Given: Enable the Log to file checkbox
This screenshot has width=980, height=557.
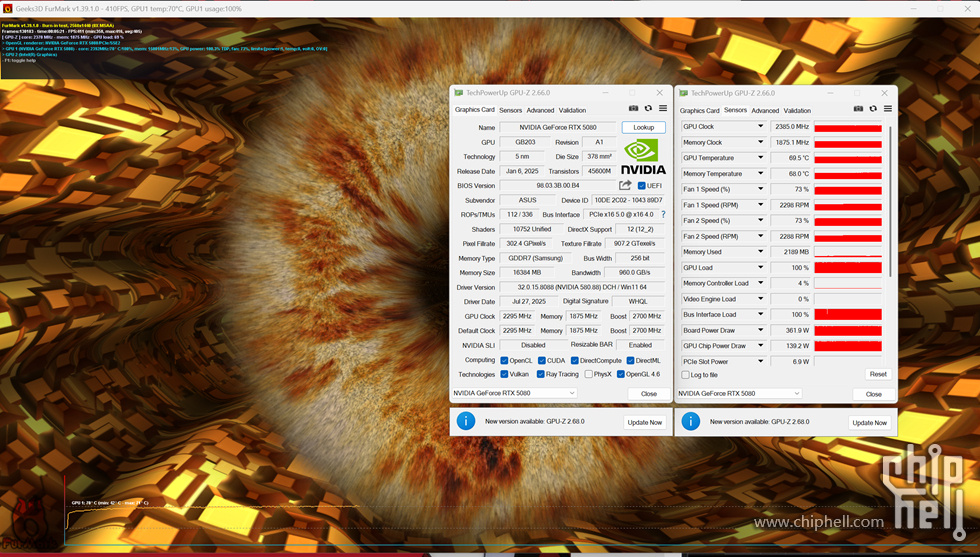Looking at the screenshot, I should coord(686,375).
